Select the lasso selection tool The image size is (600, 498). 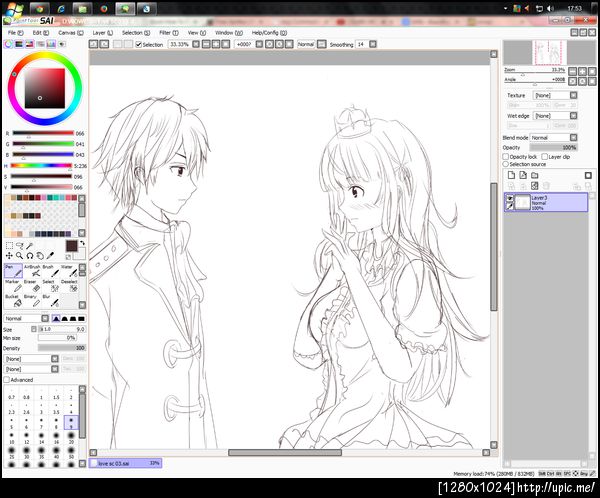pyautogui.click(x=20, y=245)
